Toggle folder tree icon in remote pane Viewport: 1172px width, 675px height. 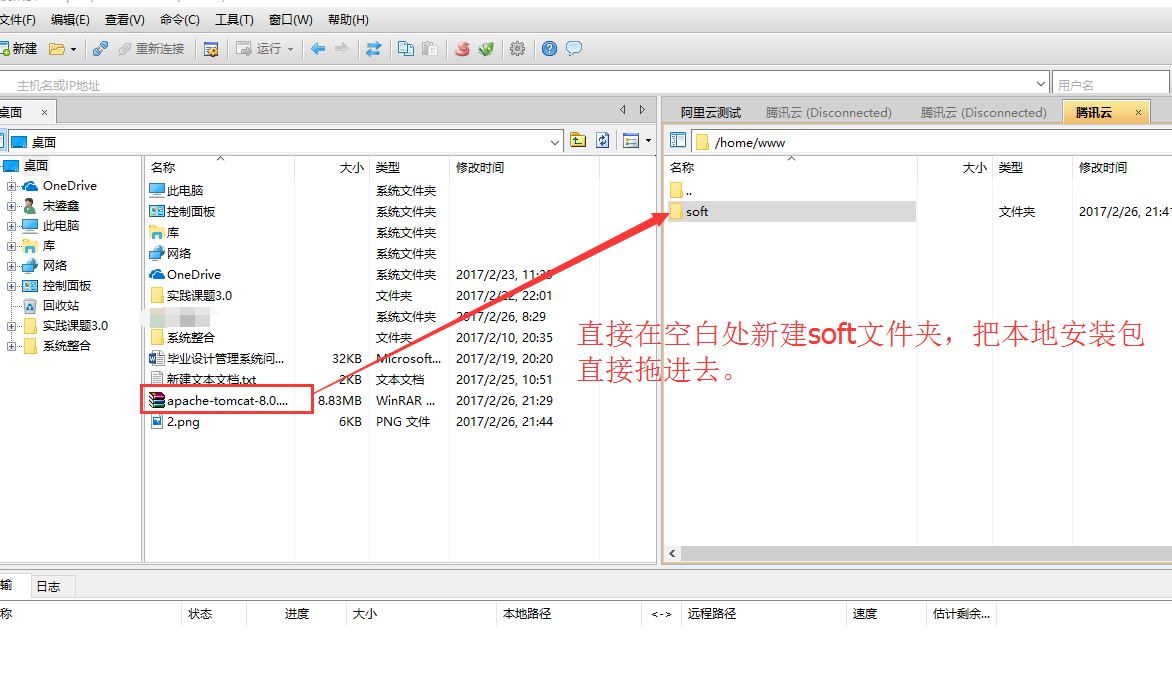point(678,141)
